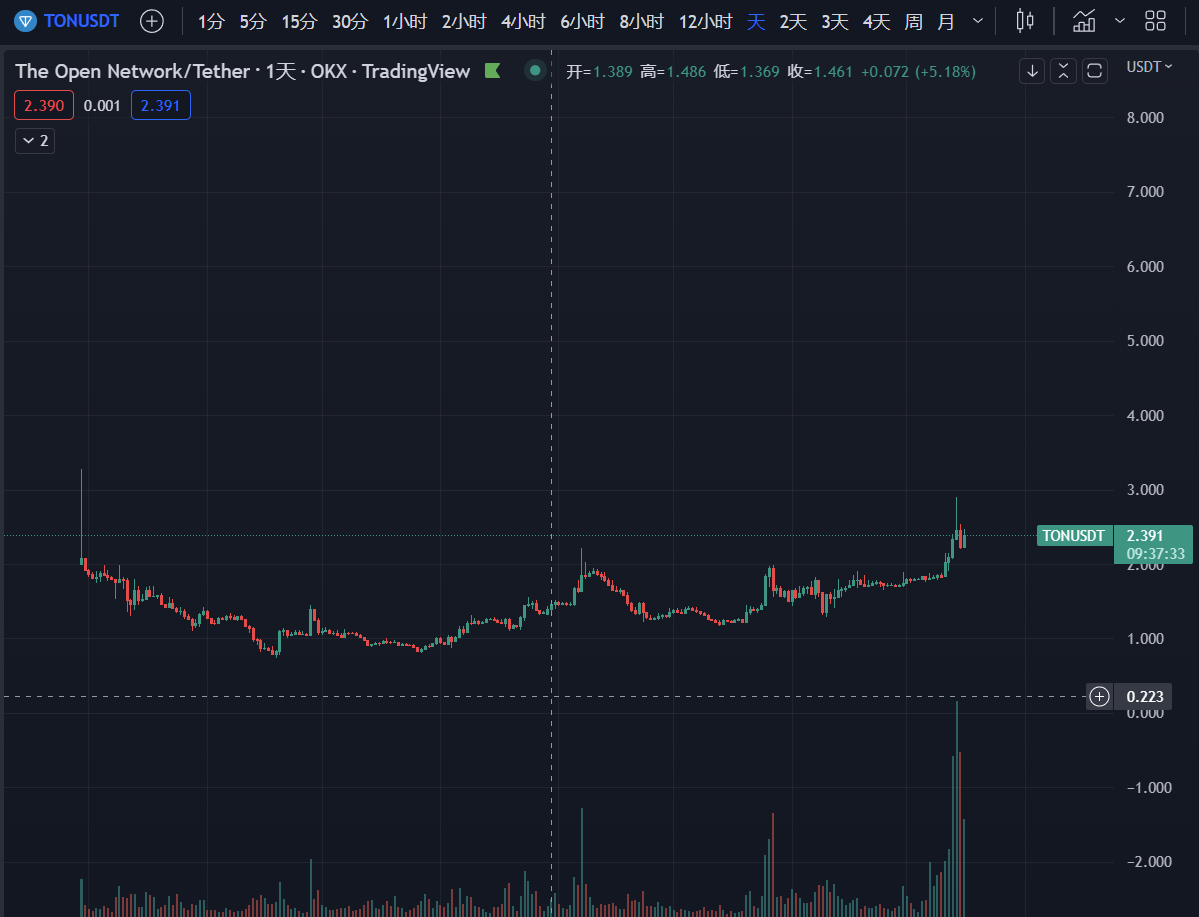Click the 5.000 price axis label
1199x917 pixels.
[x=1145, y=341]
